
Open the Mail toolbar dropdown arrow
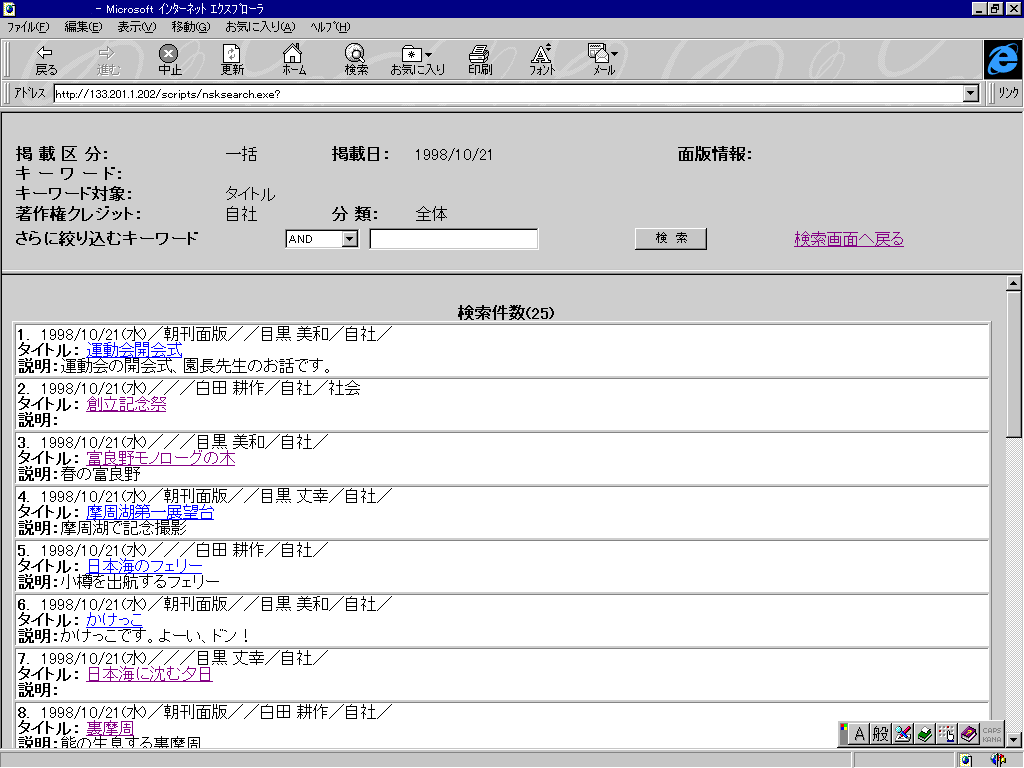(x=615, y=54)
